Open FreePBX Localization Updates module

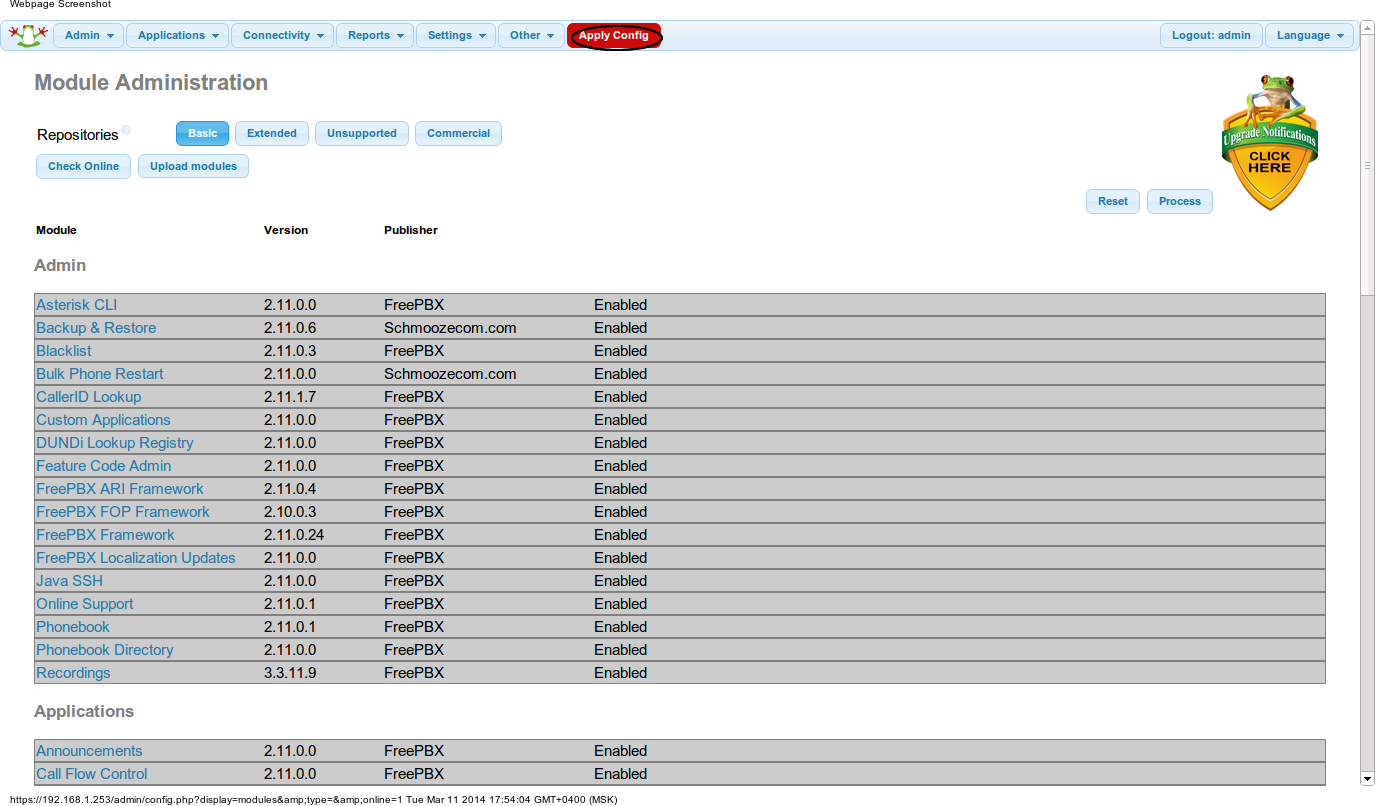136,558
